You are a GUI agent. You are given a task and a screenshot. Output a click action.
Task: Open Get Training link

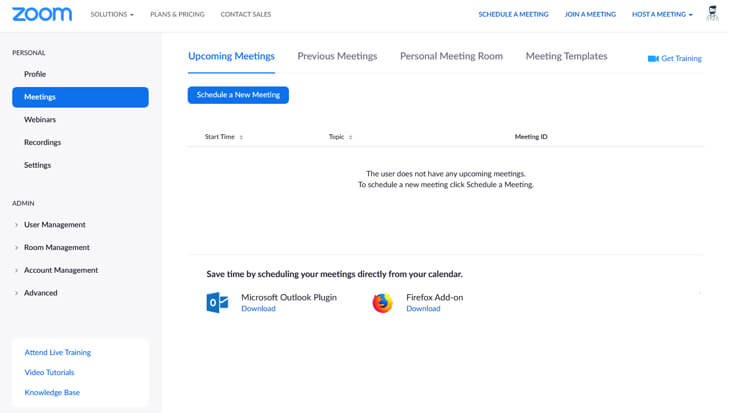[681, 59]
